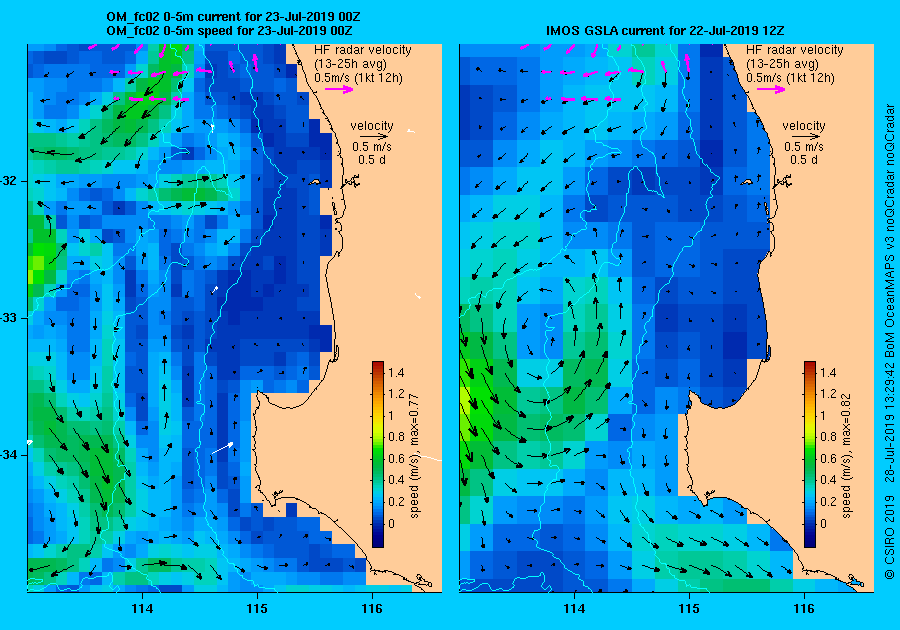Screen dimensions: 900x630
Task: Click longitude '114' below the right map
Action: (x=574, y=609)
